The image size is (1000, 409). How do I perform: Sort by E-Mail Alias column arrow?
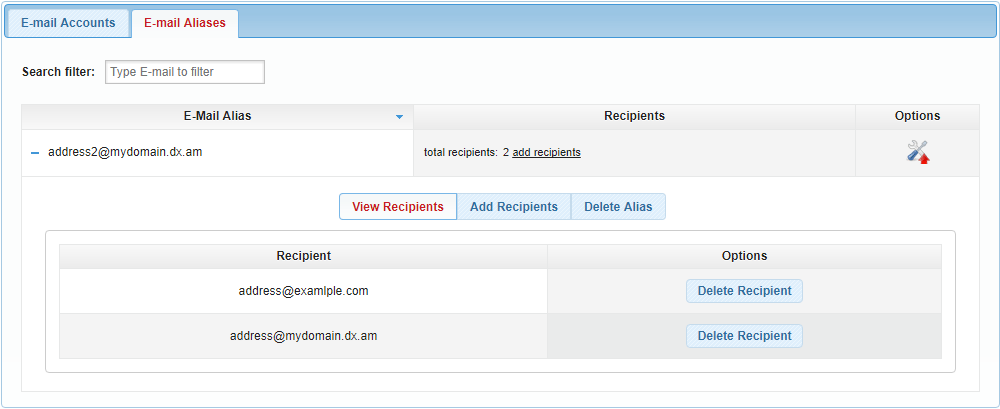point(399,117)
